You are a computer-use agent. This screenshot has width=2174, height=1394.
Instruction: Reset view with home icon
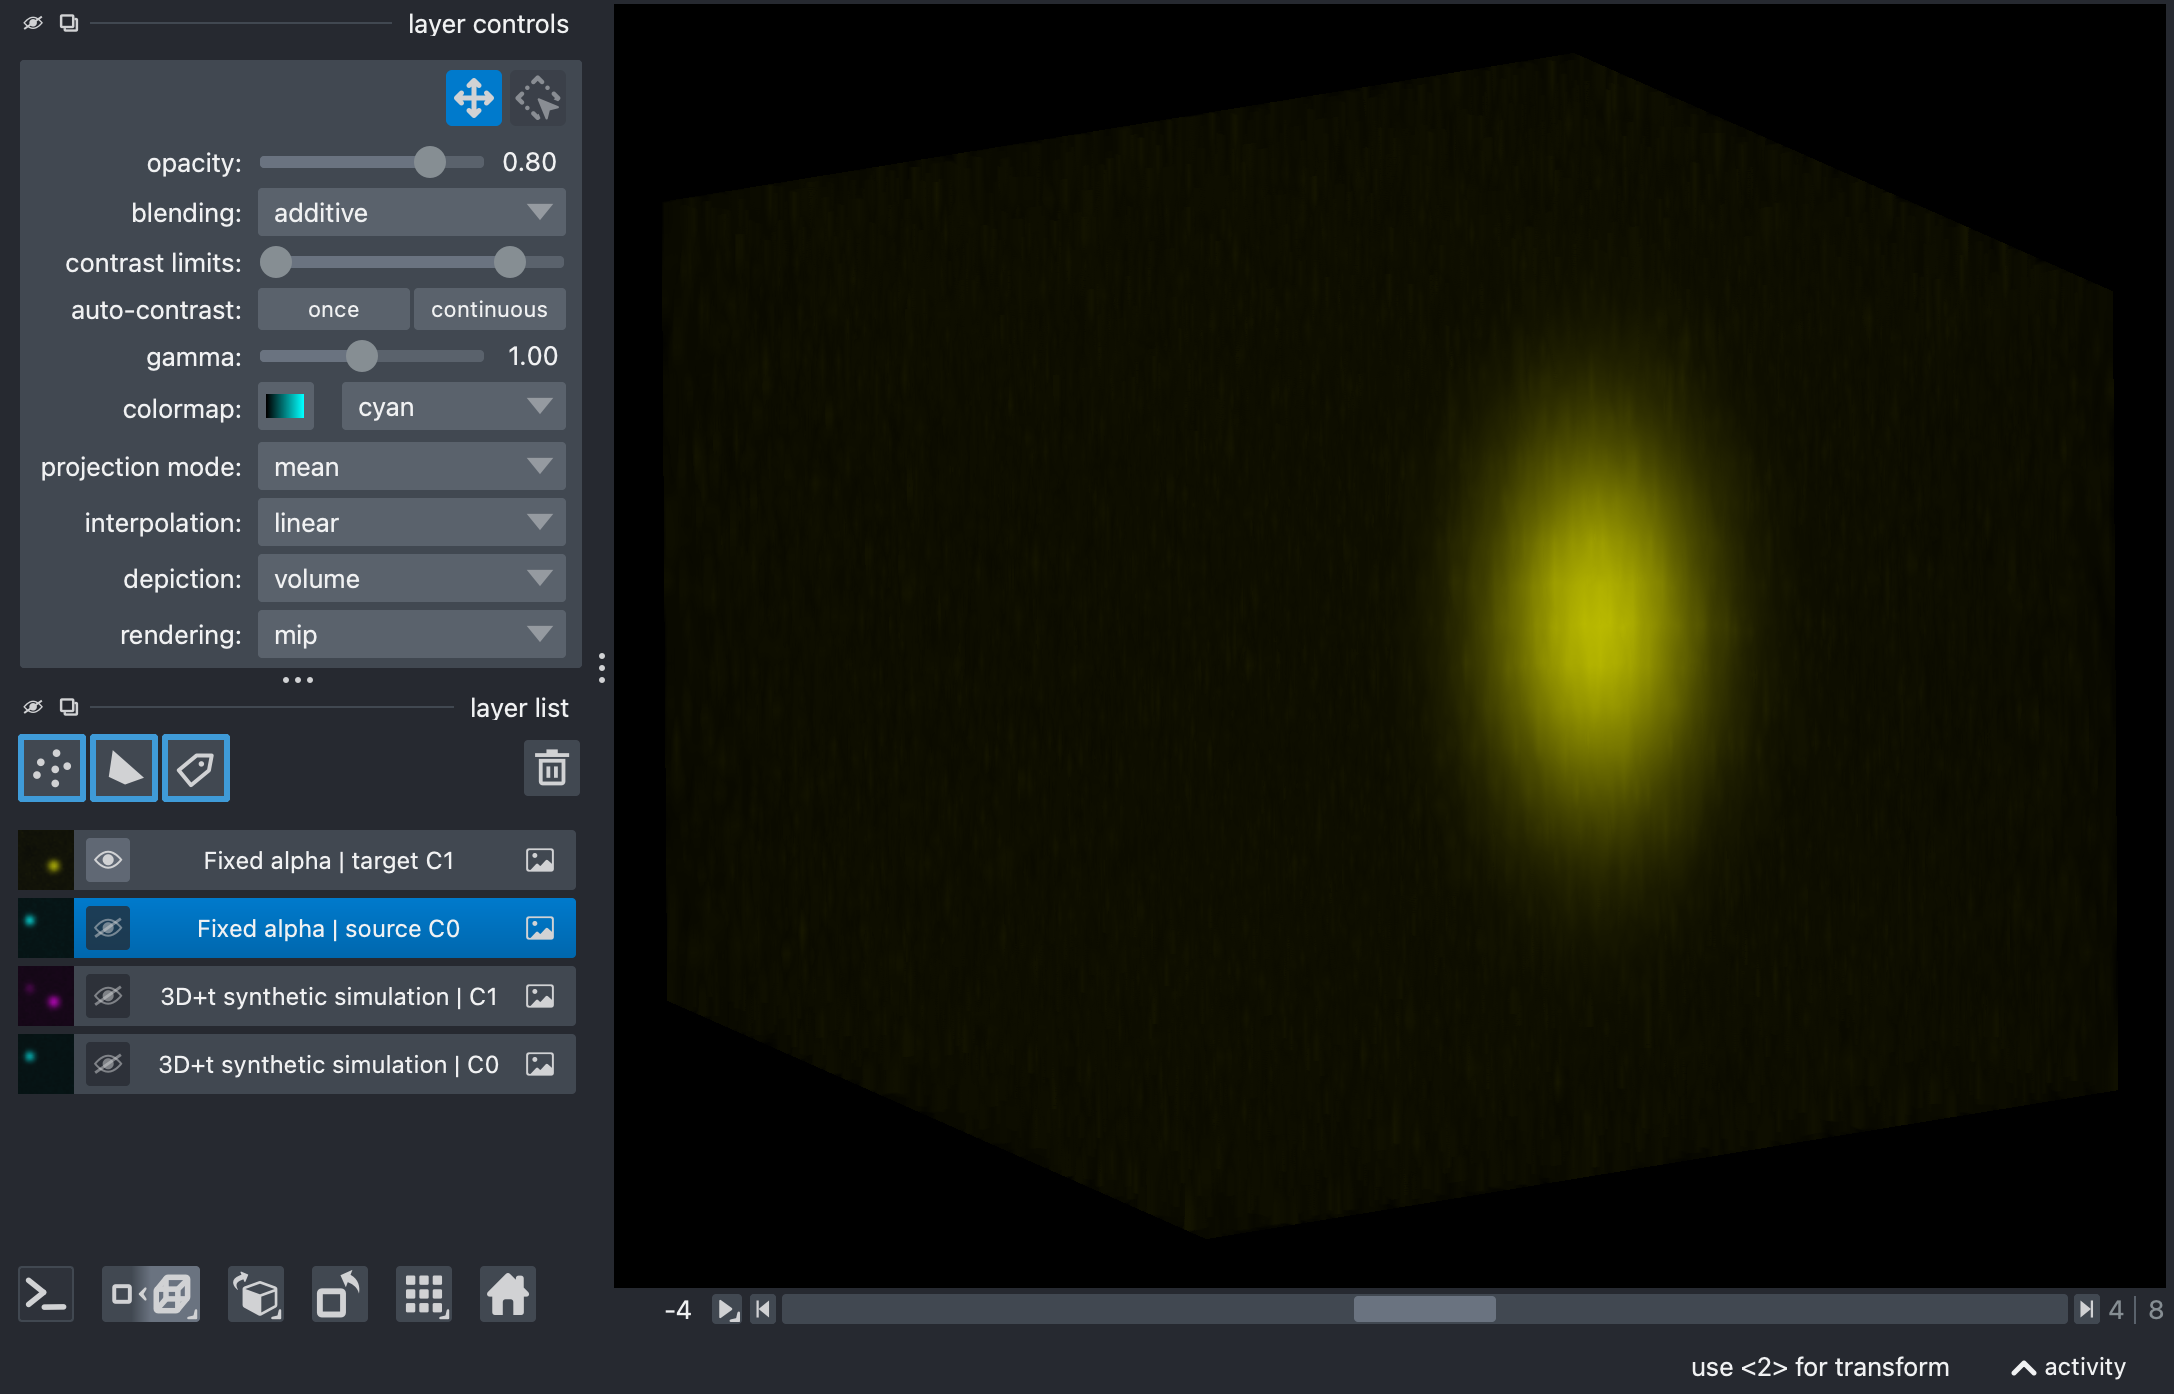[x=508, y=1295]
